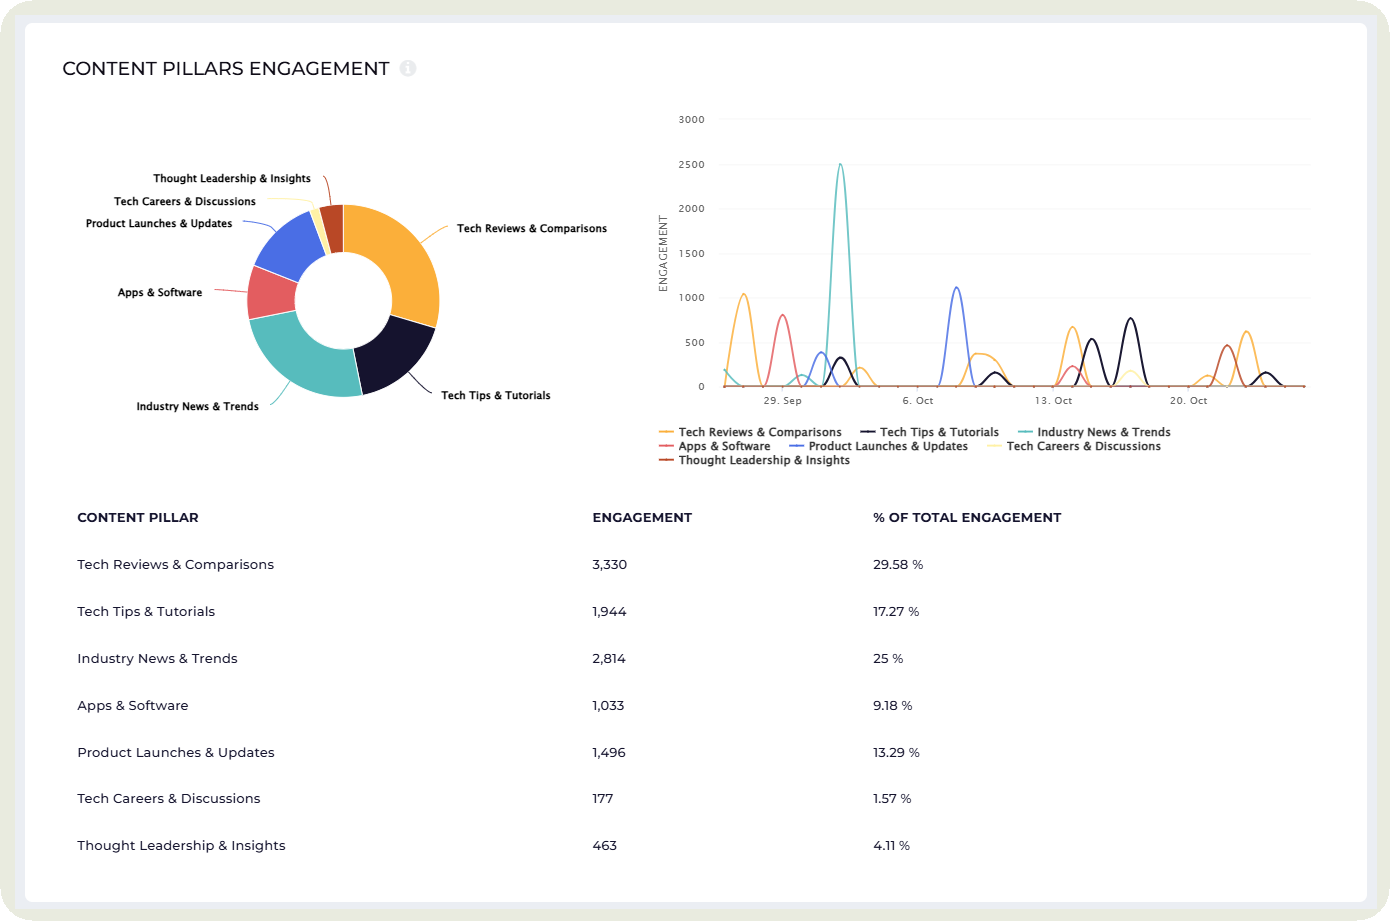
Task: Toggle the Thought Leadership & Insights legend entry
Action: pyautogui.click(x=762, y=460)
